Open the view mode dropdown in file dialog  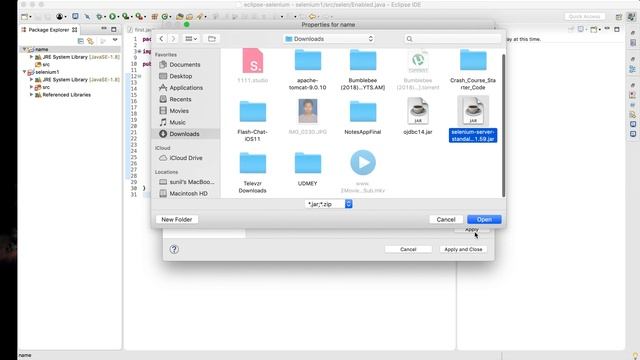[x=191, y=38]
